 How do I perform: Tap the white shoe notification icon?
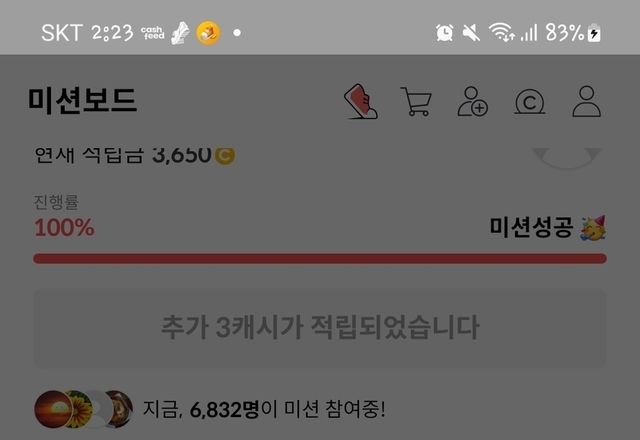pyautogui.click(x=180, y=33)
